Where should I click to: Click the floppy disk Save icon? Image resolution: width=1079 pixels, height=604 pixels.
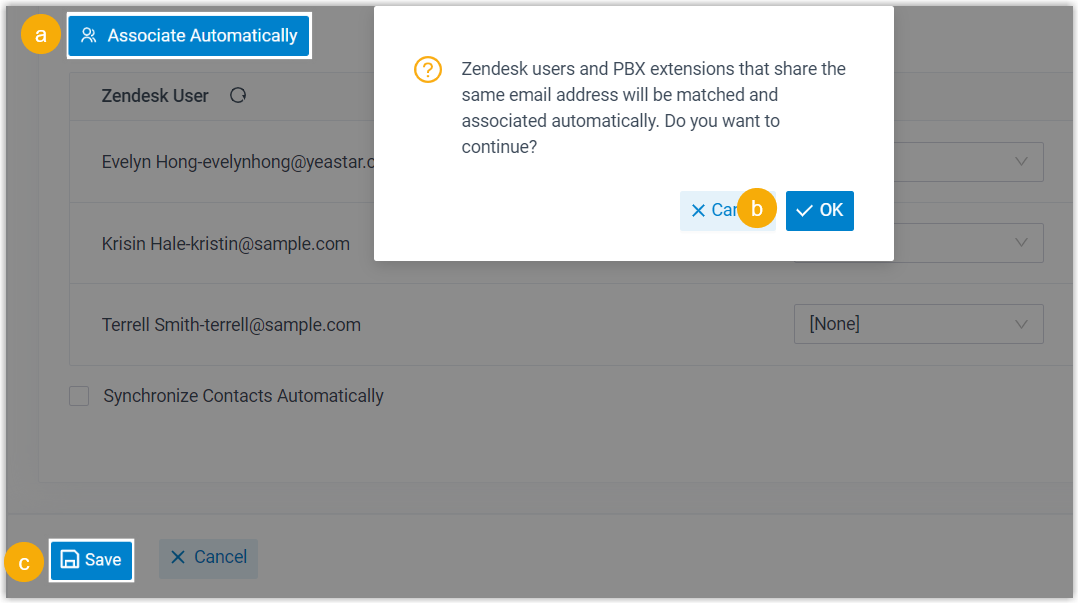[x=70, y=560]
